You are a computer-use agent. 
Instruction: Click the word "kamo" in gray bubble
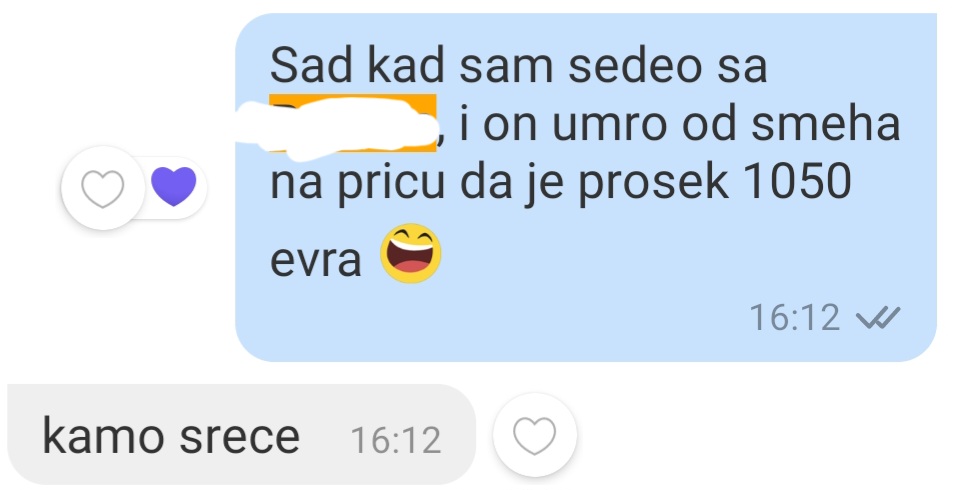[x=103, y=435]
